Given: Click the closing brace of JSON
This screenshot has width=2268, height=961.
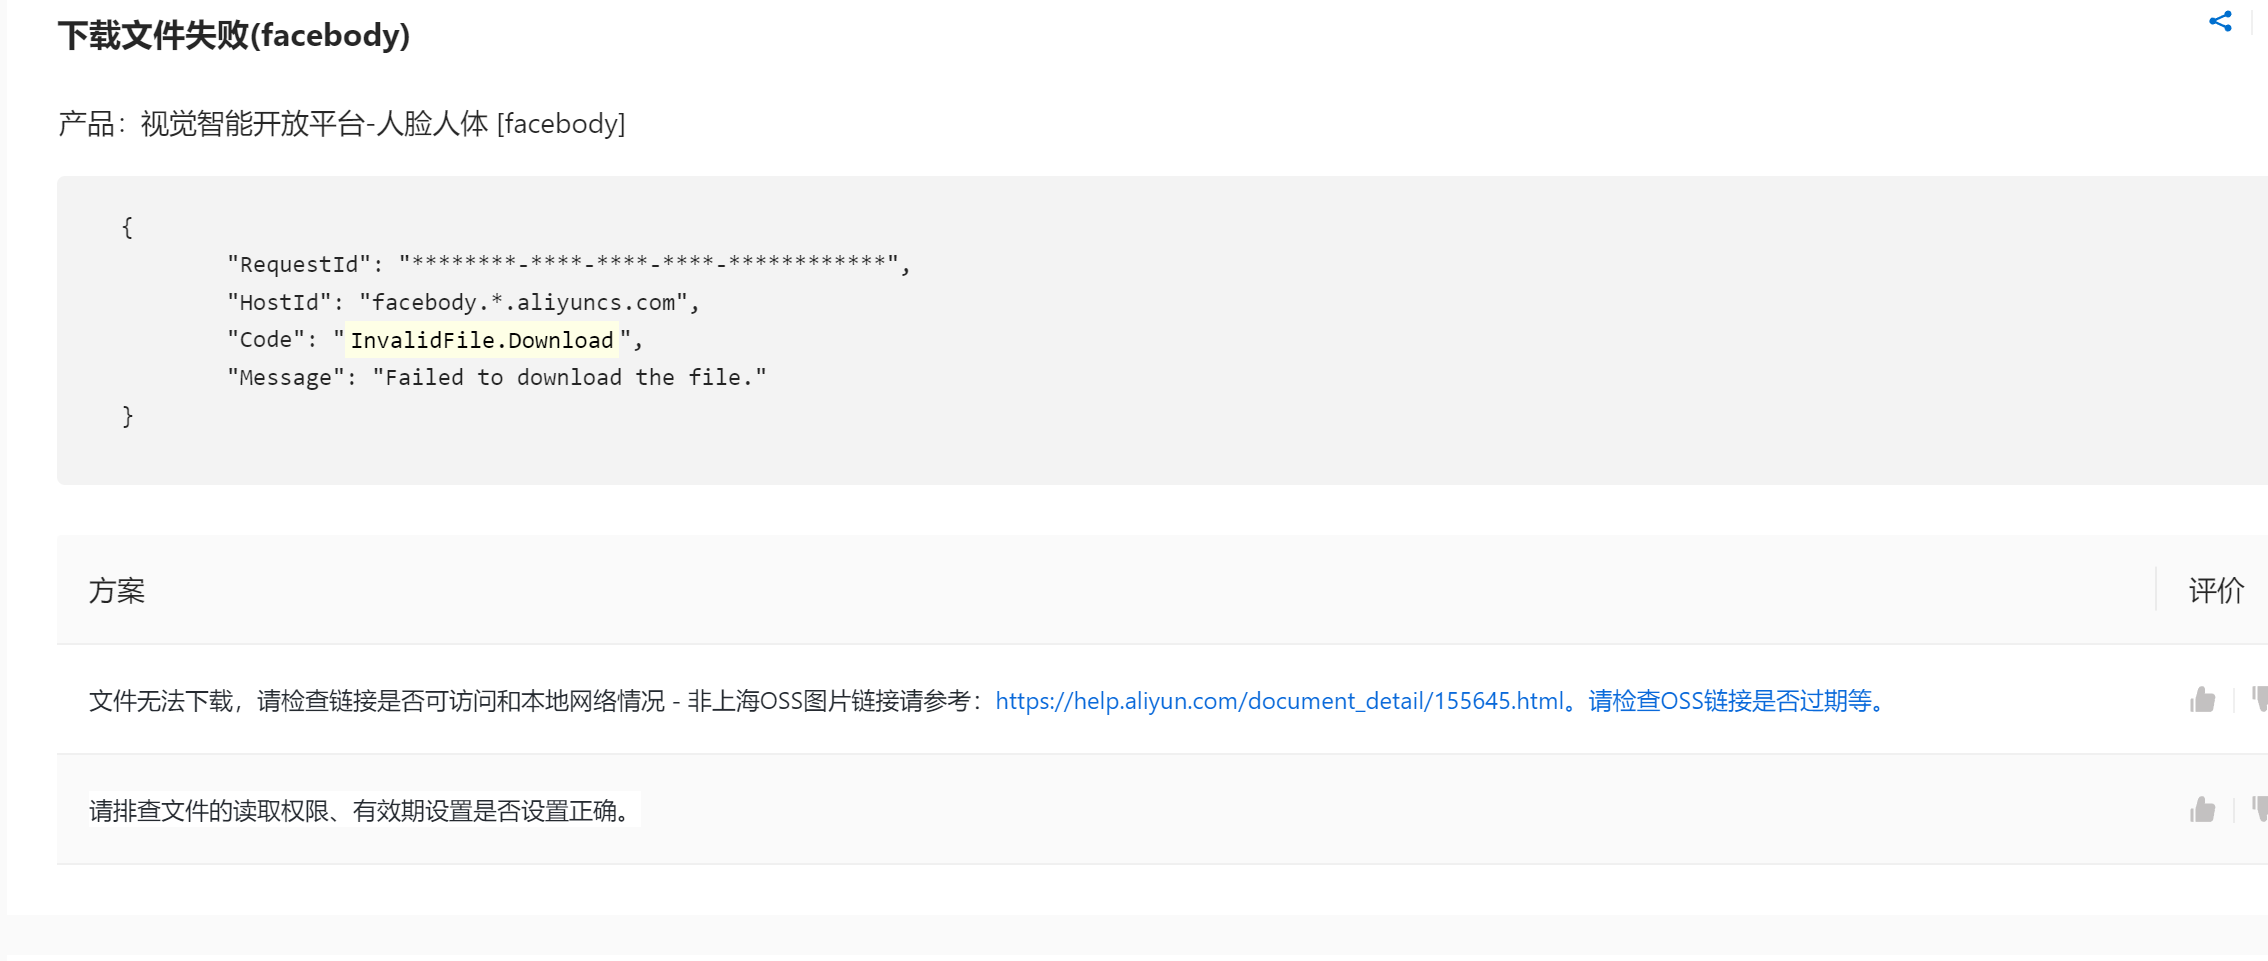Looking at the screenshot, I should tap(127, 416).
